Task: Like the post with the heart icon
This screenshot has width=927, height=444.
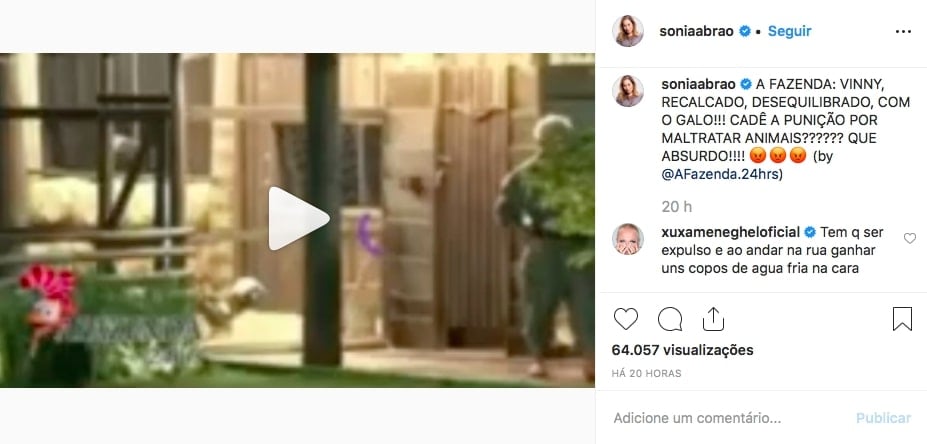Action: (625, 319)
